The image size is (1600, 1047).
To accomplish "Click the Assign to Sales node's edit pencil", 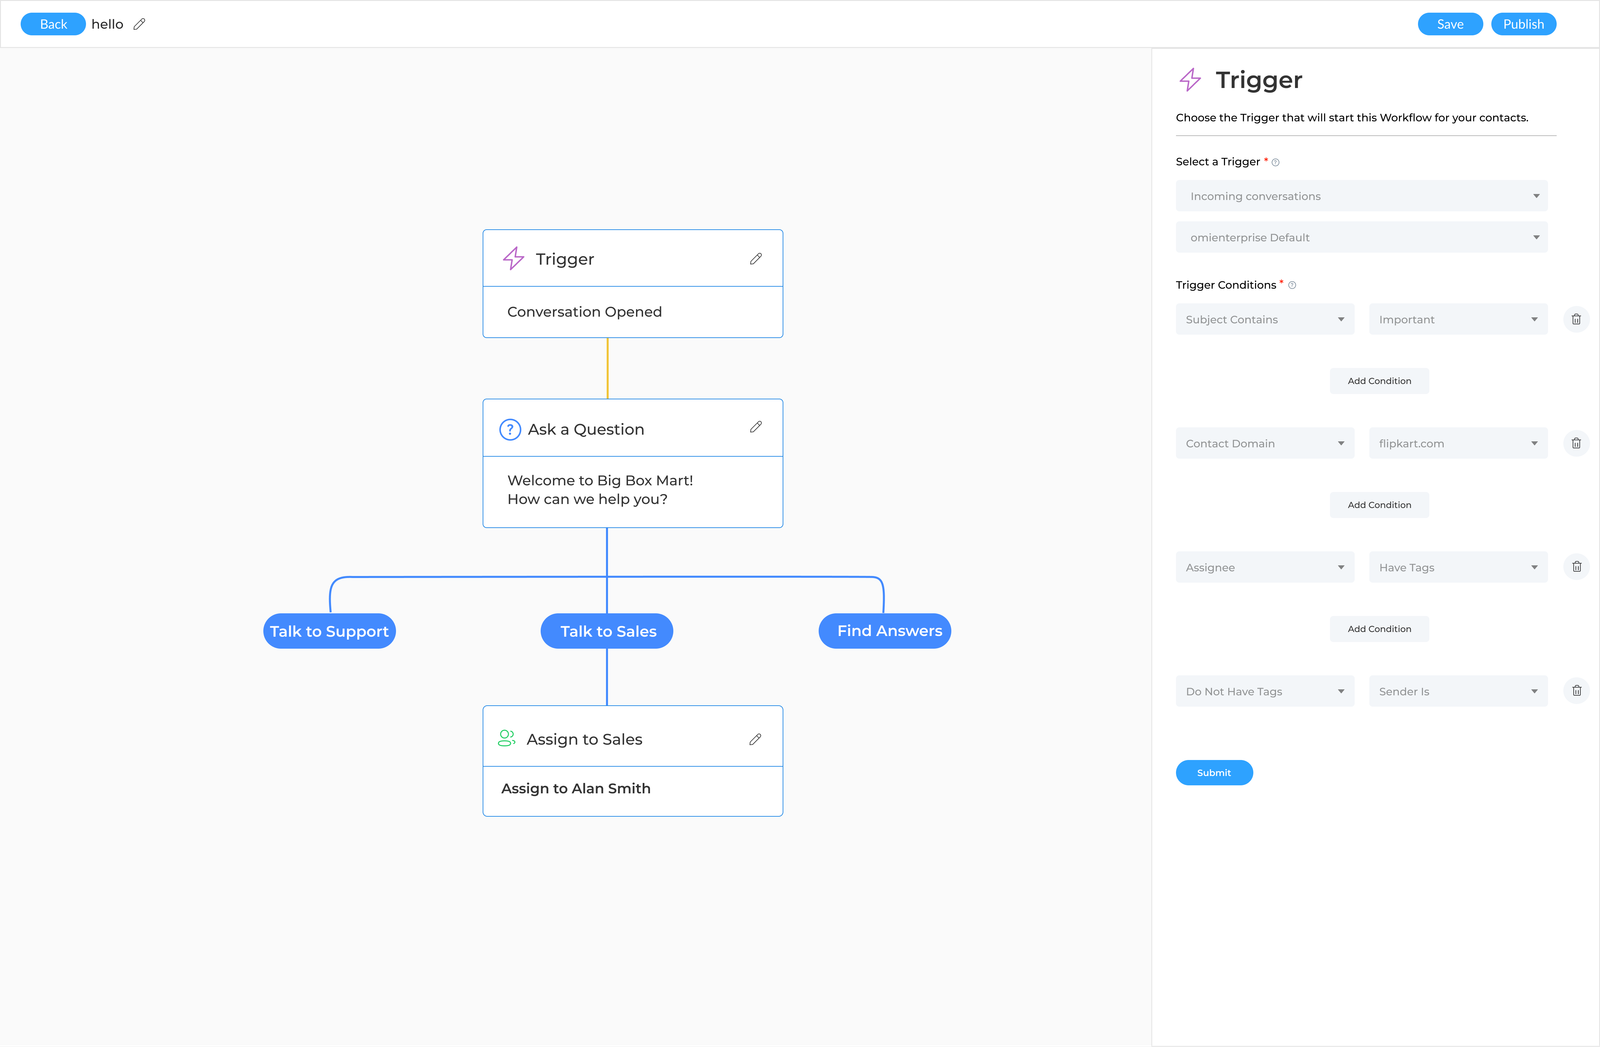I will [755, 739].
